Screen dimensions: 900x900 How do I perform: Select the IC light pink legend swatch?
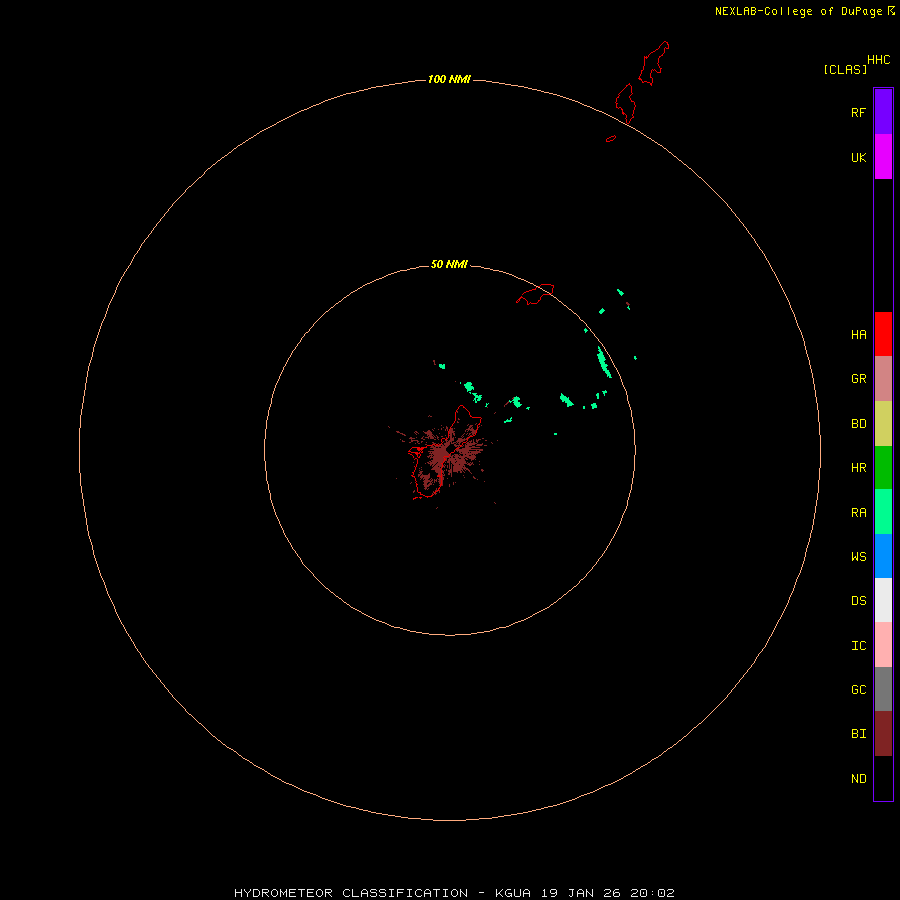click(883, 645)
